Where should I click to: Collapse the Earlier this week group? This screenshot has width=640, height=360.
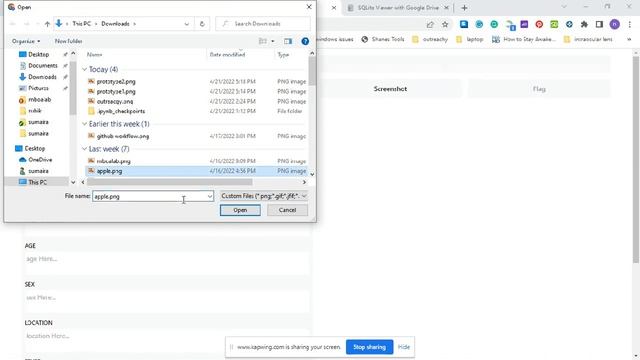tap(84, 124)
